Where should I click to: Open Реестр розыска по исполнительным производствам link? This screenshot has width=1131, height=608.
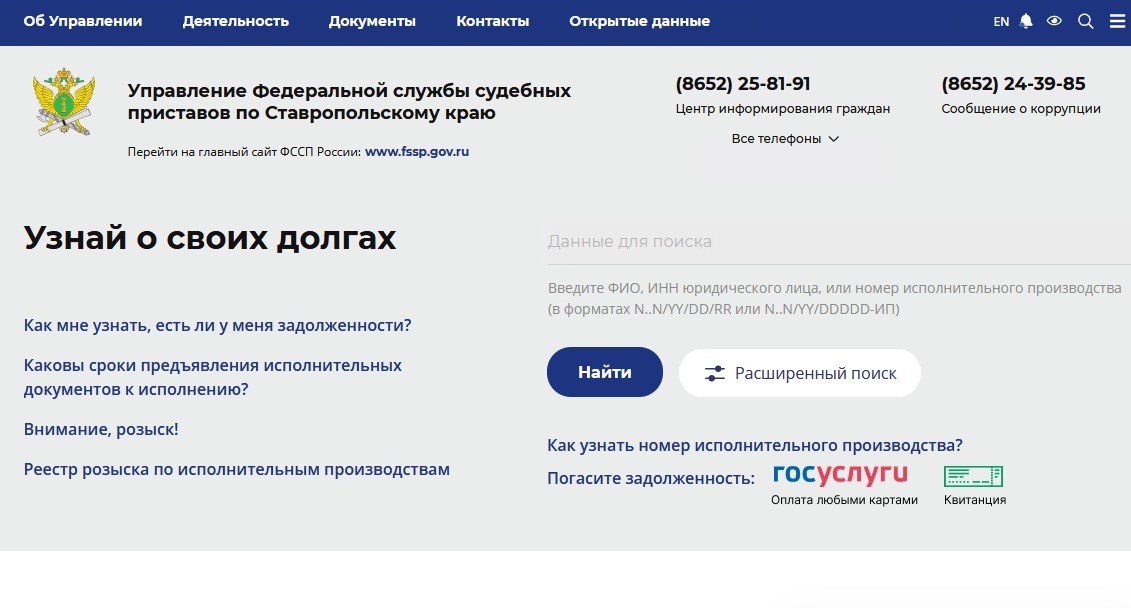tap(237, 469)
